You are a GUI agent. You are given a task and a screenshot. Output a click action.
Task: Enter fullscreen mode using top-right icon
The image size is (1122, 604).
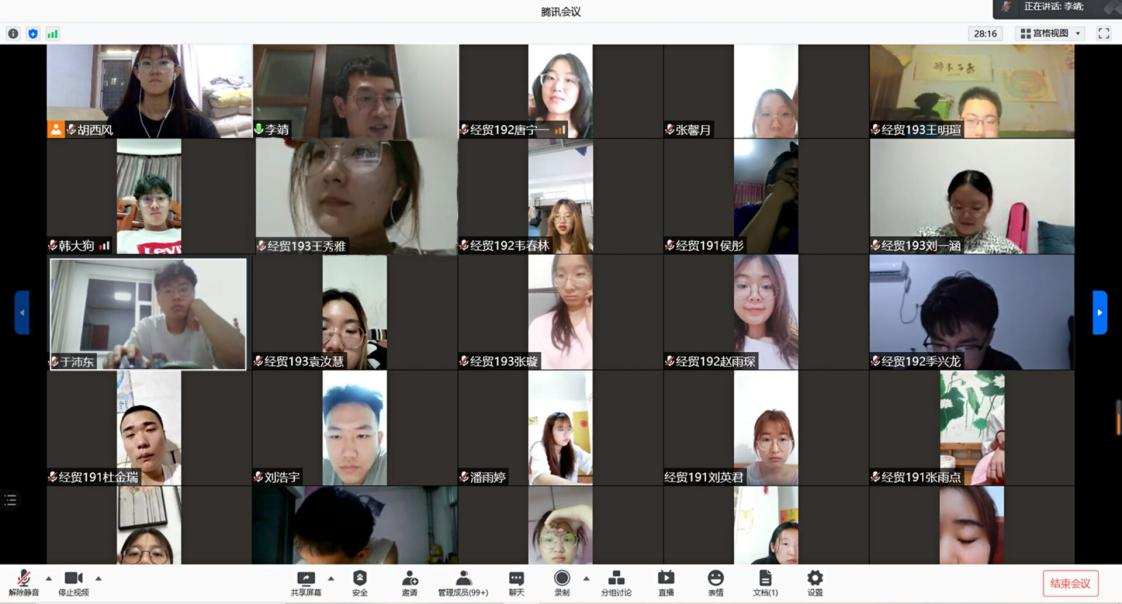click(1104, 33)
